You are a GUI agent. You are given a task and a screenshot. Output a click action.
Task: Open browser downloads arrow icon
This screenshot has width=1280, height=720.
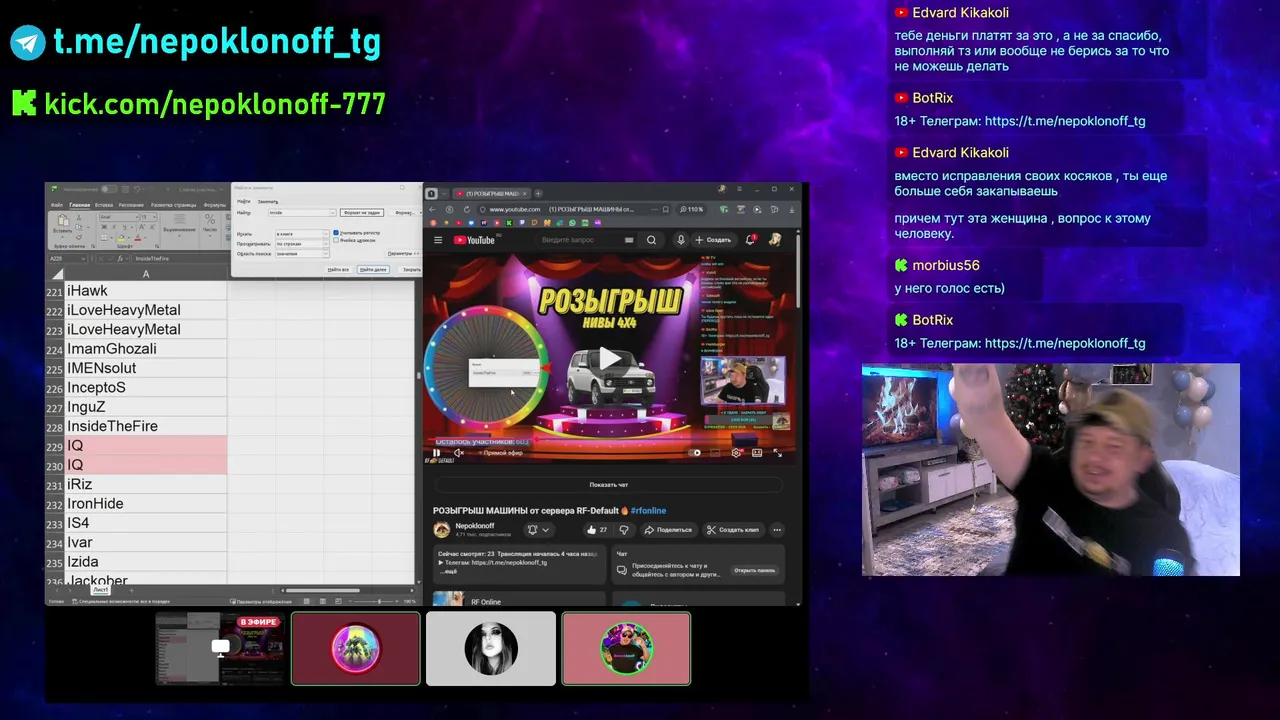click(792, 209)
